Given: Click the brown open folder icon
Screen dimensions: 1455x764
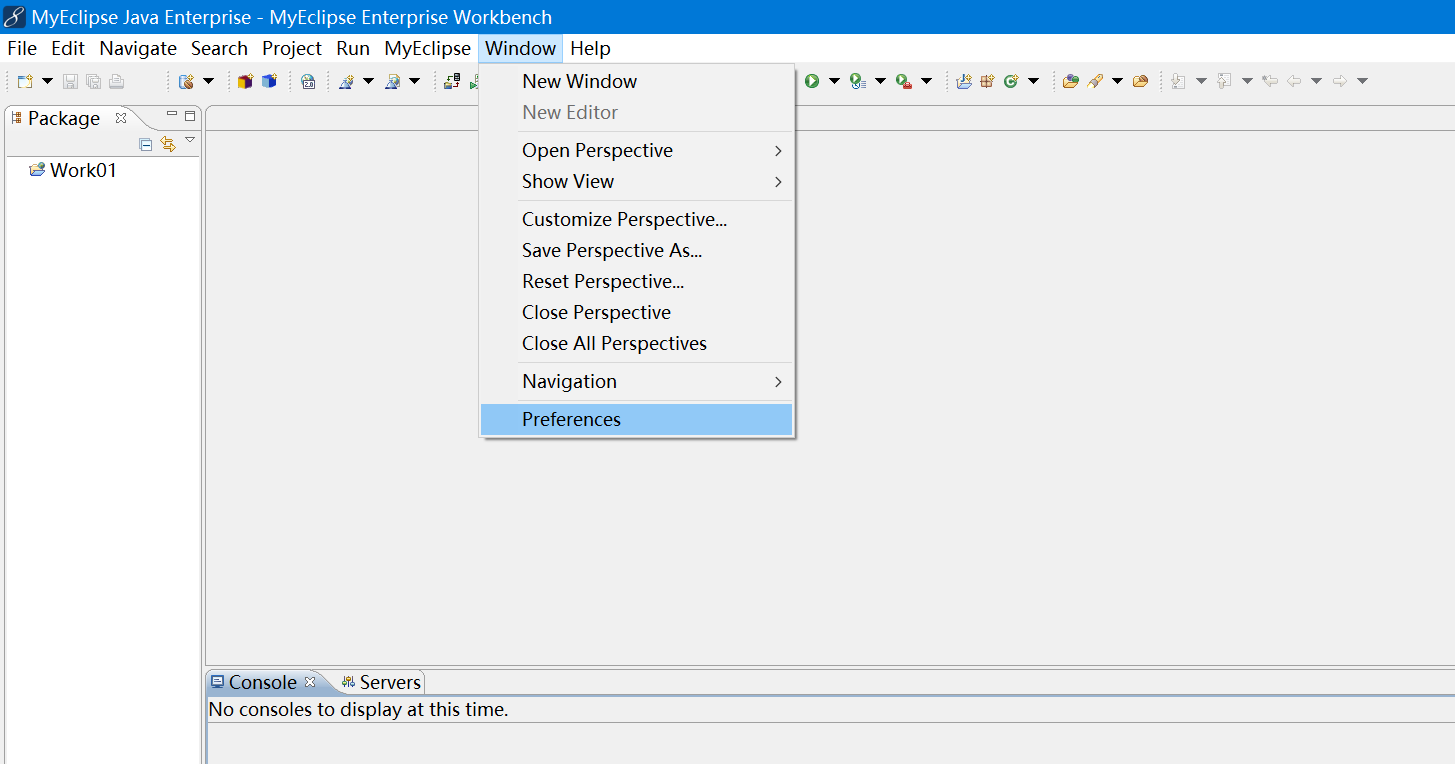Looking at the screenshot, I should click(x=1140, y=82).
